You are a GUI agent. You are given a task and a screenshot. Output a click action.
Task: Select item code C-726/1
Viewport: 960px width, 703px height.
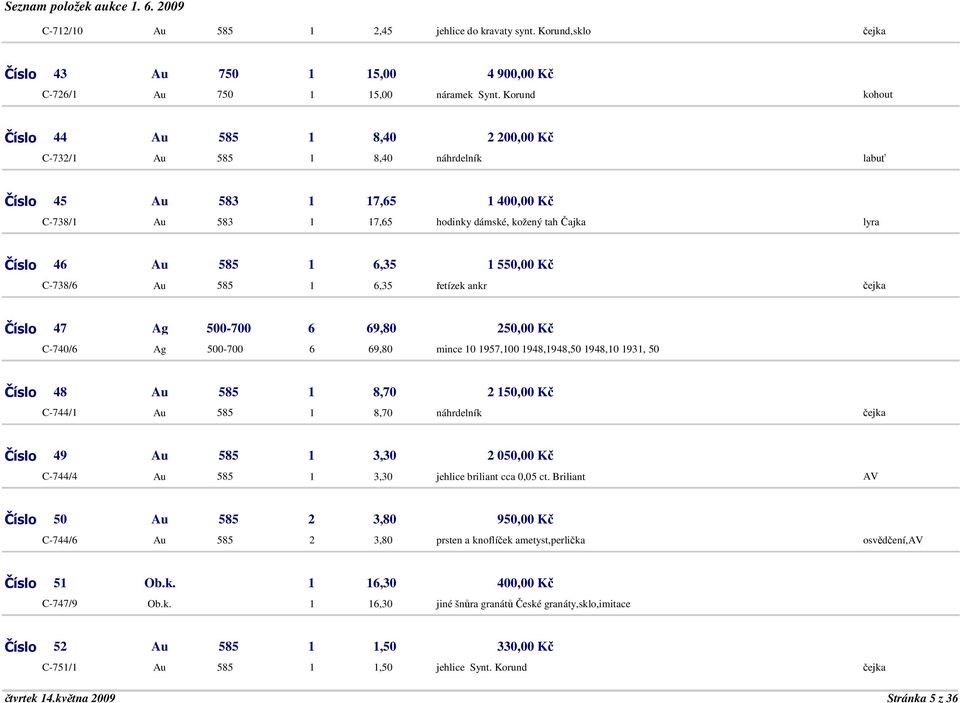[62, 95]
